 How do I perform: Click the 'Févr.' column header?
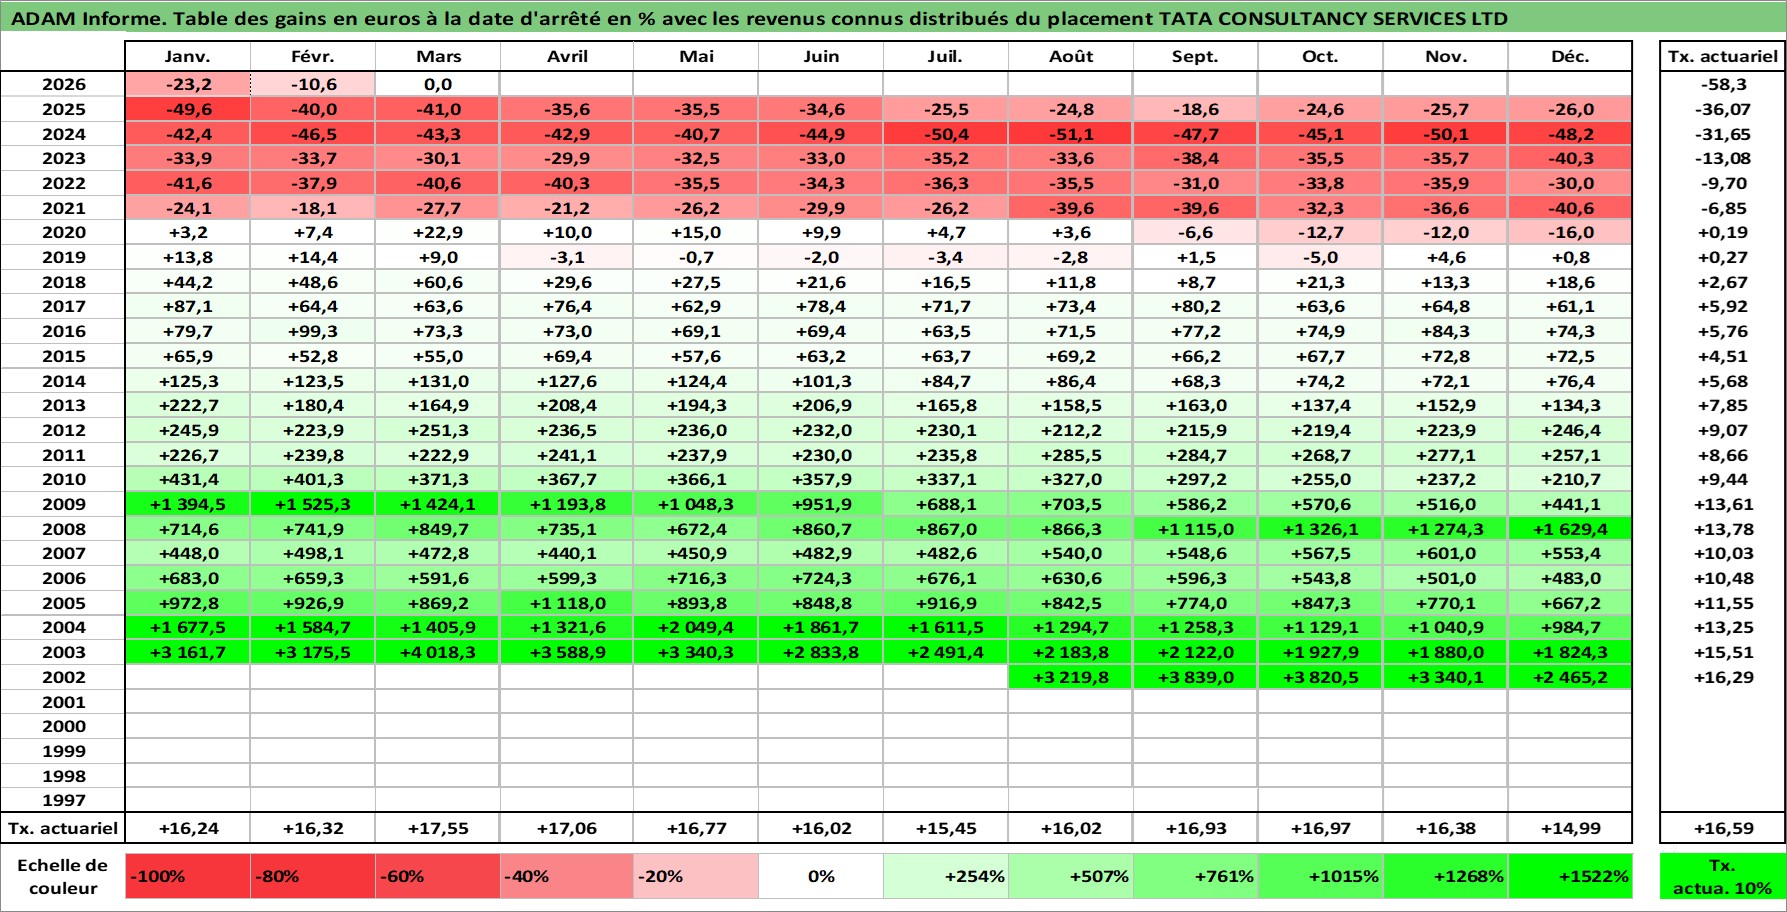pyautogui.click(x=313, y=57)
